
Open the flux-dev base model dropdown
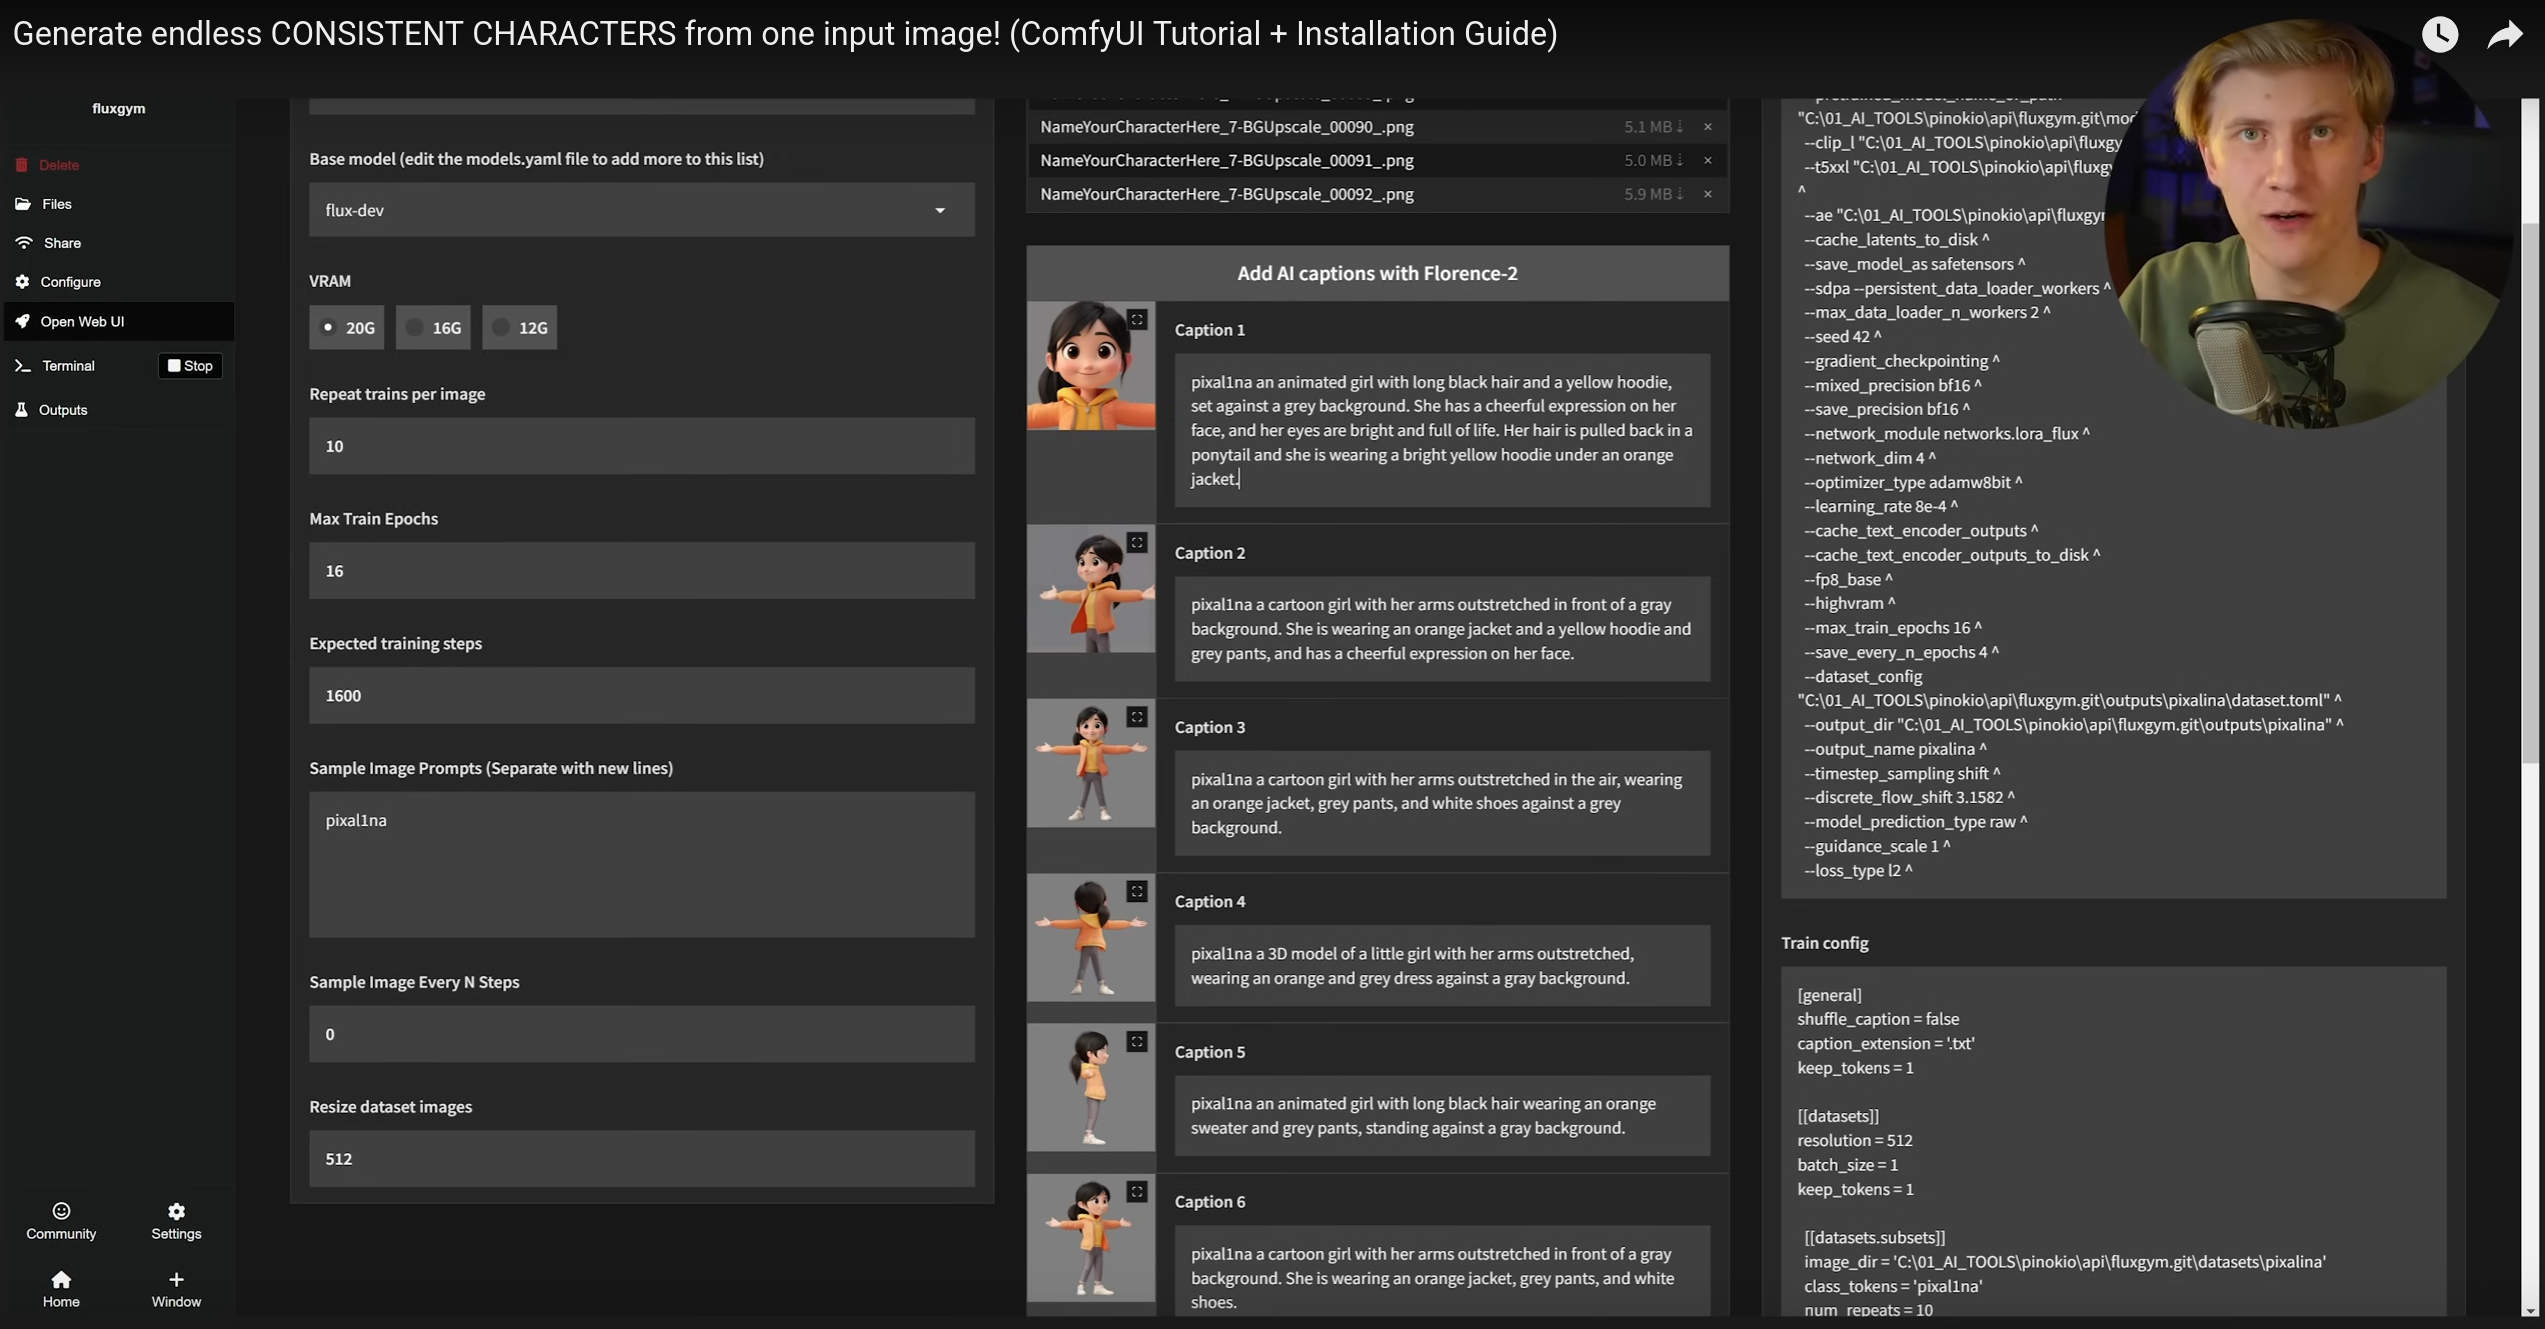point(641,210)
